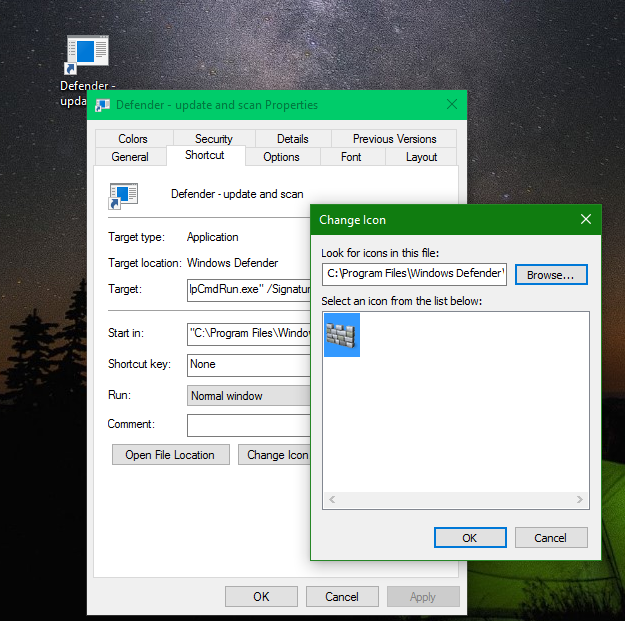
Task: Click the Change Icon button in Properties
Action: [275, 455]
